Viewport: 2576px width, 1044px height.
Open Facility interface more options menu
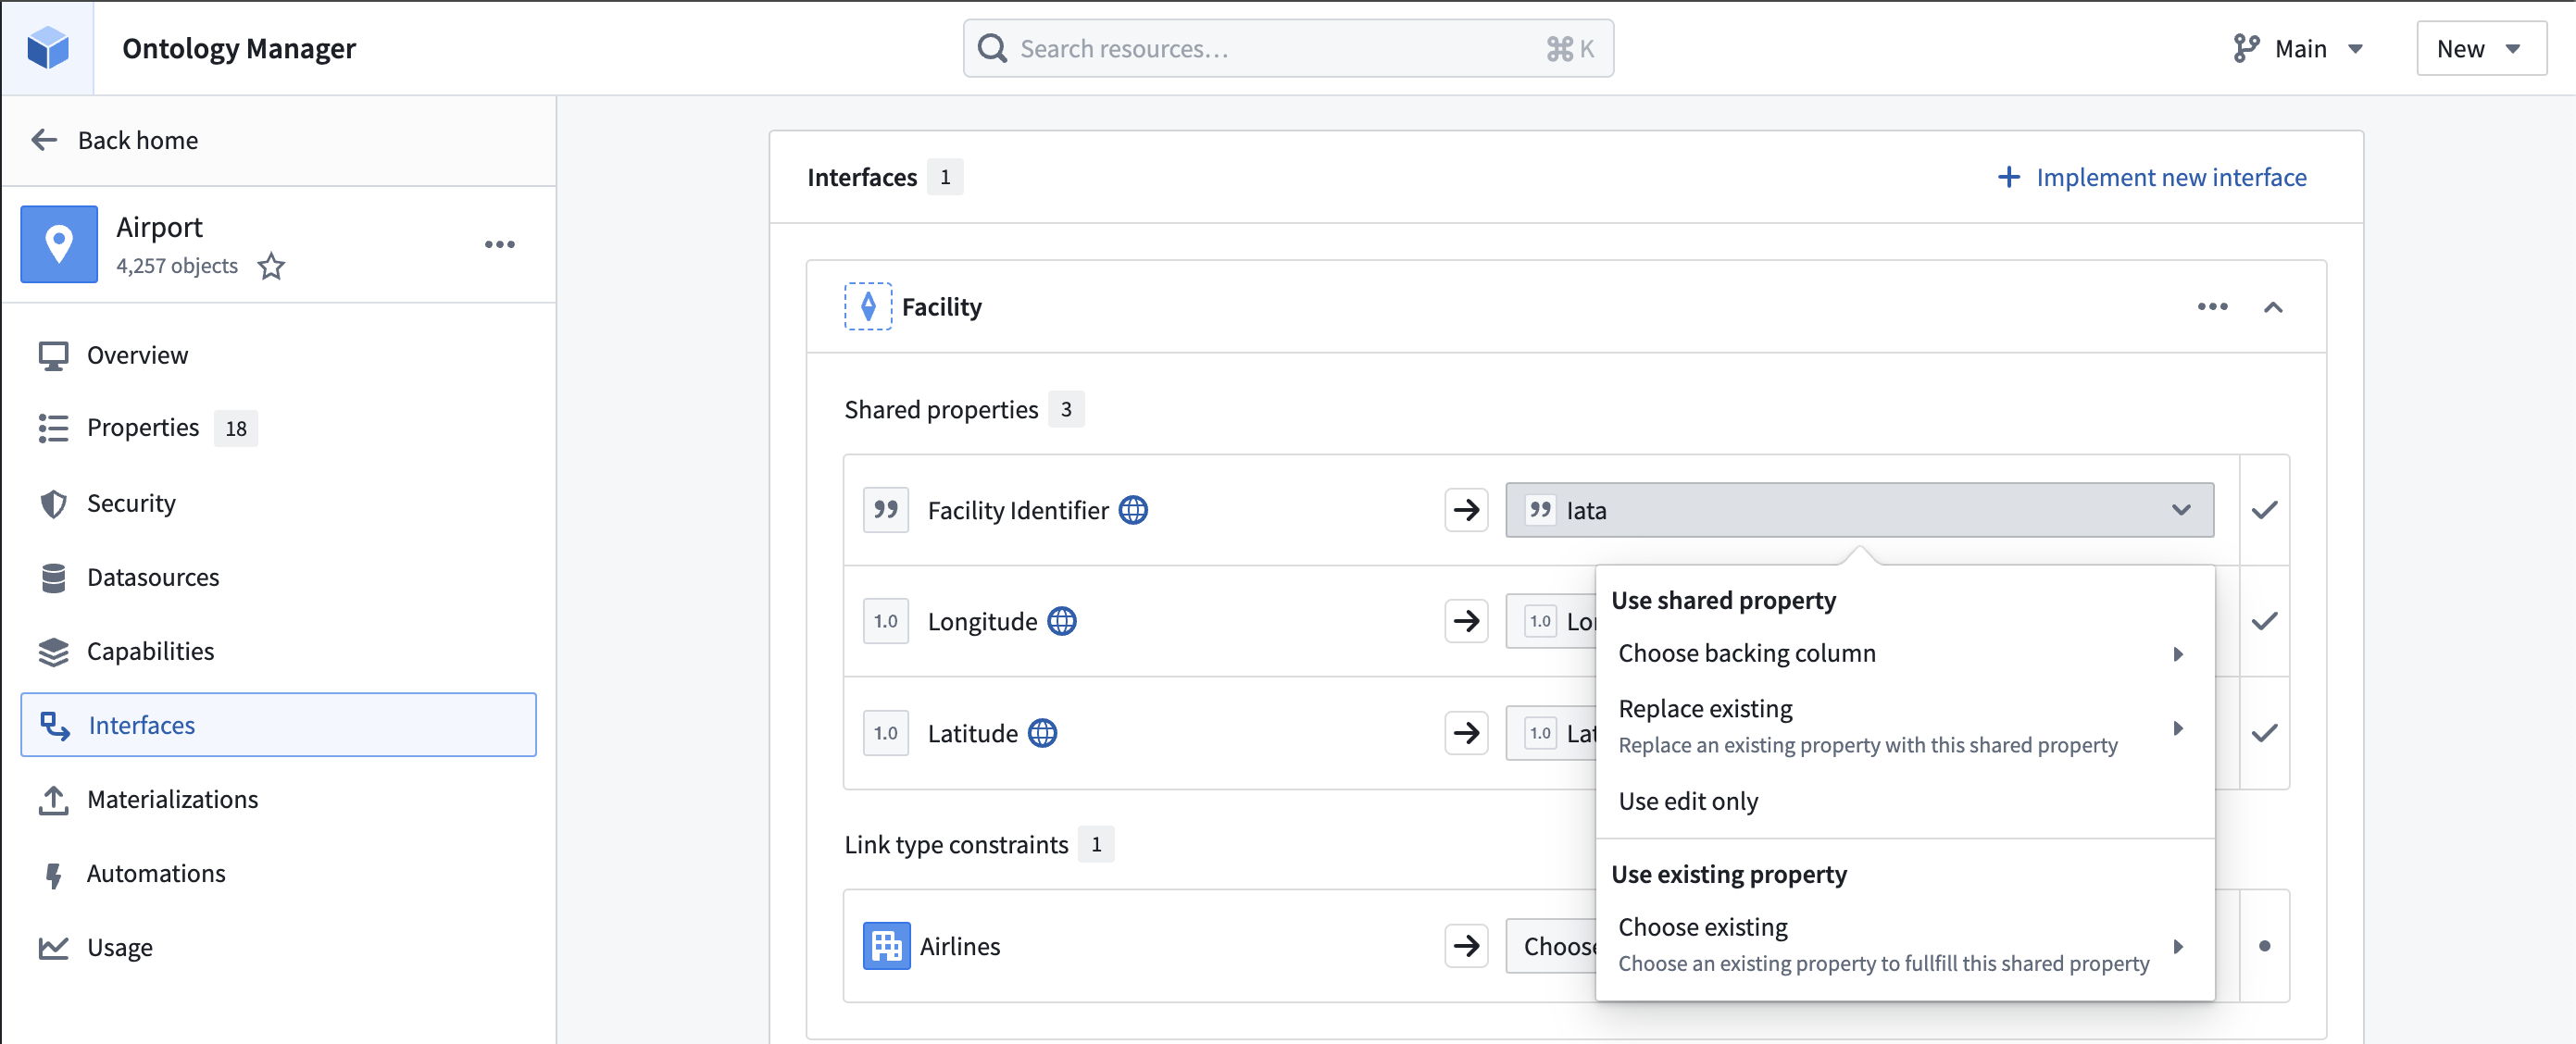2212,306
